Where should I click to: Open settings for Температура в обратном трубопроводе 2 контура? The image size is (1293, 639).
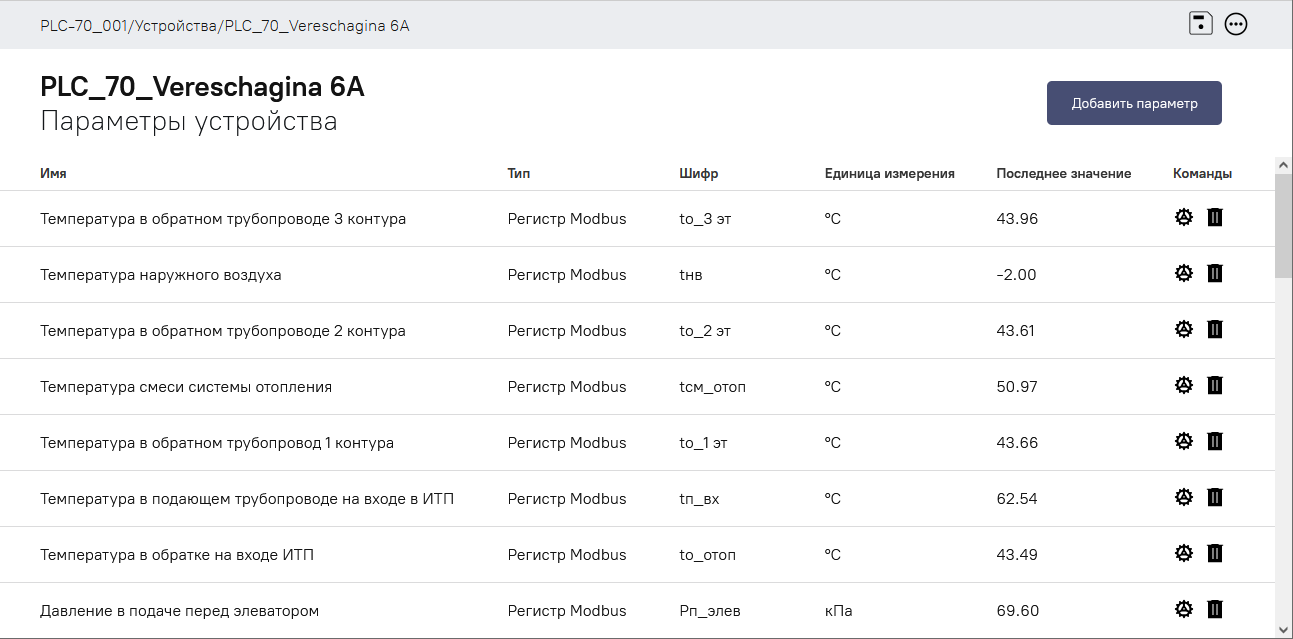tap(1184, 329)
